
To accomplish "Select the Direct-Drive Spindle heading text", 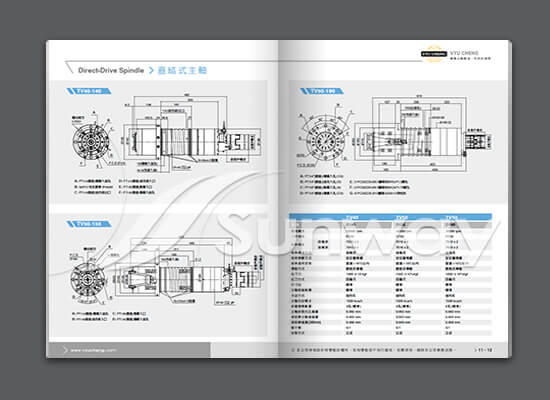I will click(111, 70).
